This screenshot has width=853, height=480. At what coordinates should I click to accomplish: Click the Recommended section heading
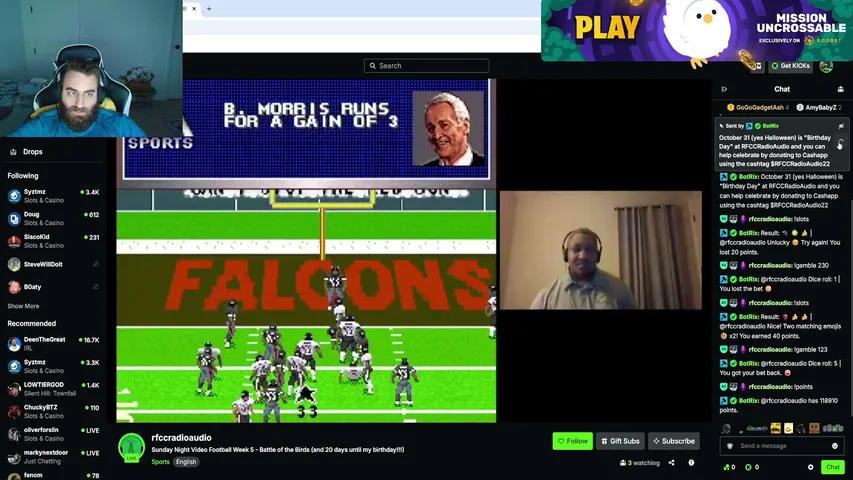(32, 323)
